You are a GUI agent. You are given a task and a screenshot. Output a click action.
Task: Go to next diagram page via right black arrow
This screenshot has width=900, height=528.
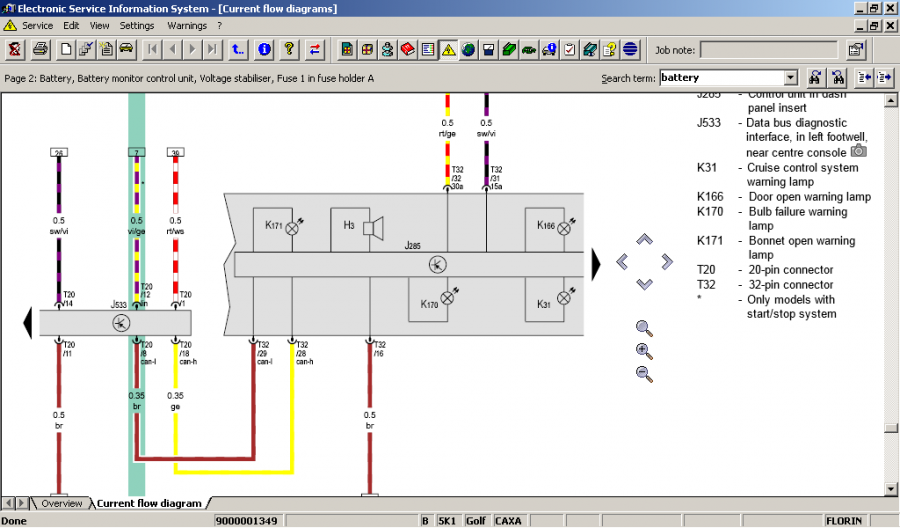click(596, 264)
